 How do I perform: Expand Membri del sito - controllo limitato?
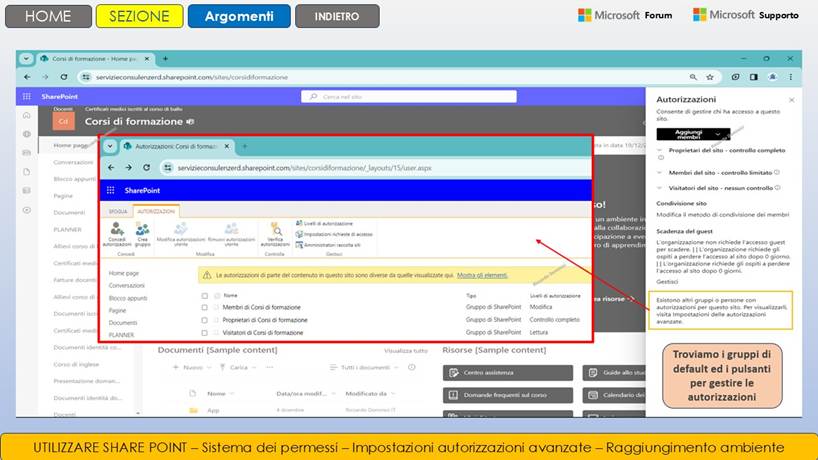point(660,173)
